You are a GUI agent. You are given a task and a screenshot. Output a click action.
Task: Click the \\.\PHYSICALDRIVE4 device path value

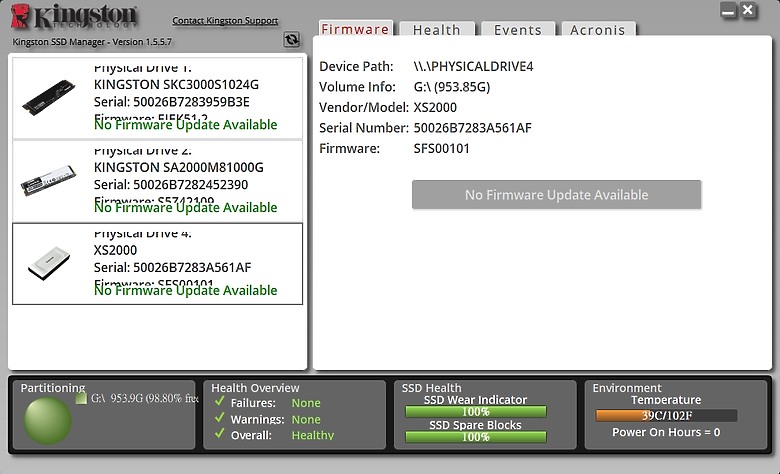point(474,66)
